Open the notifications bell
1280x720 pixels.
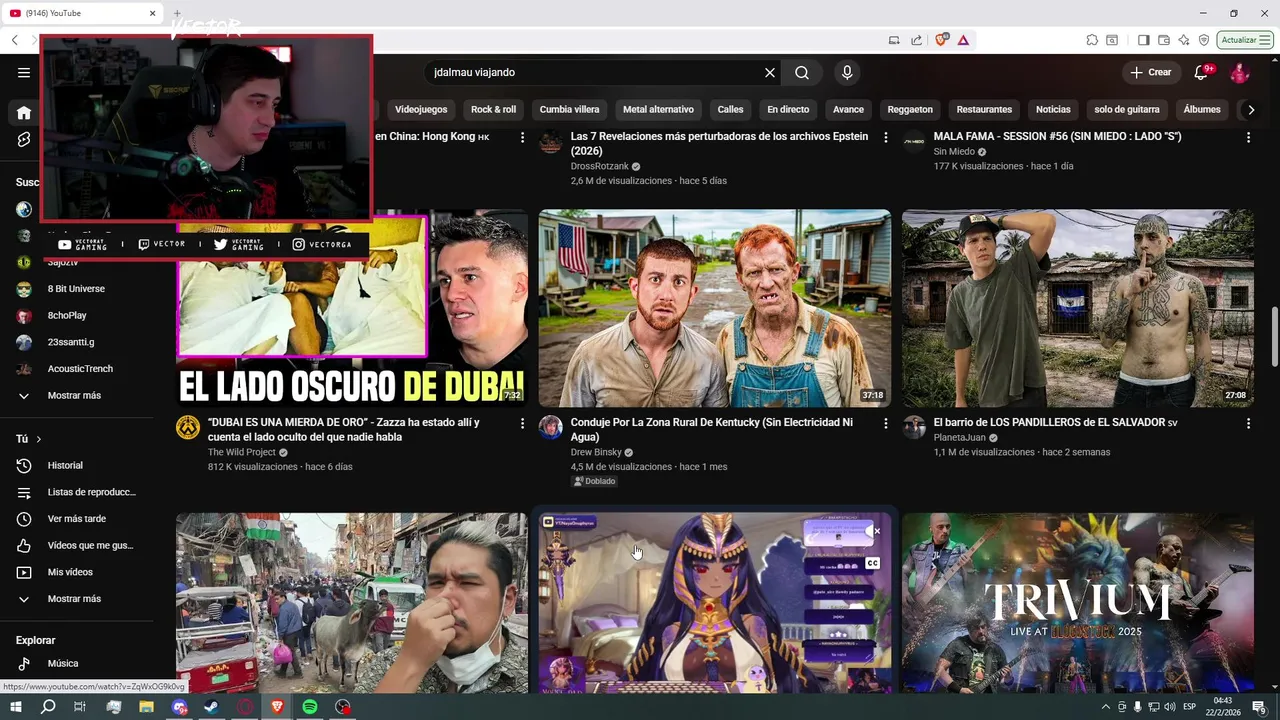[1203, 72]
